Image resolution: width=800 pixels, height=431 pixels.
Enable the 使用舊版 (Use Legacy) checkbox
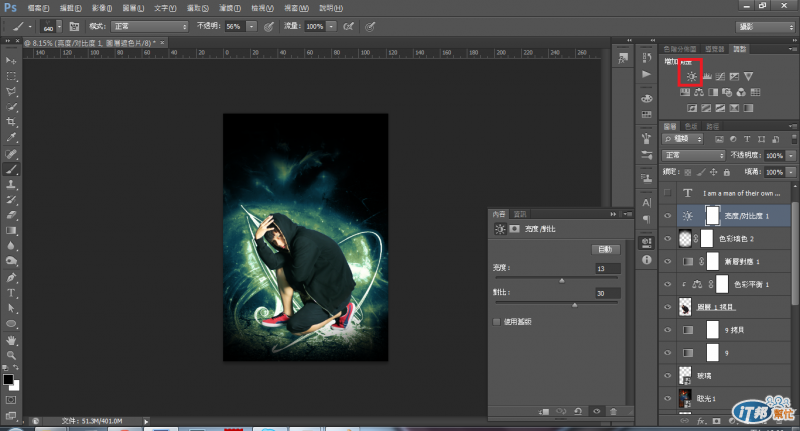[497, 321]
